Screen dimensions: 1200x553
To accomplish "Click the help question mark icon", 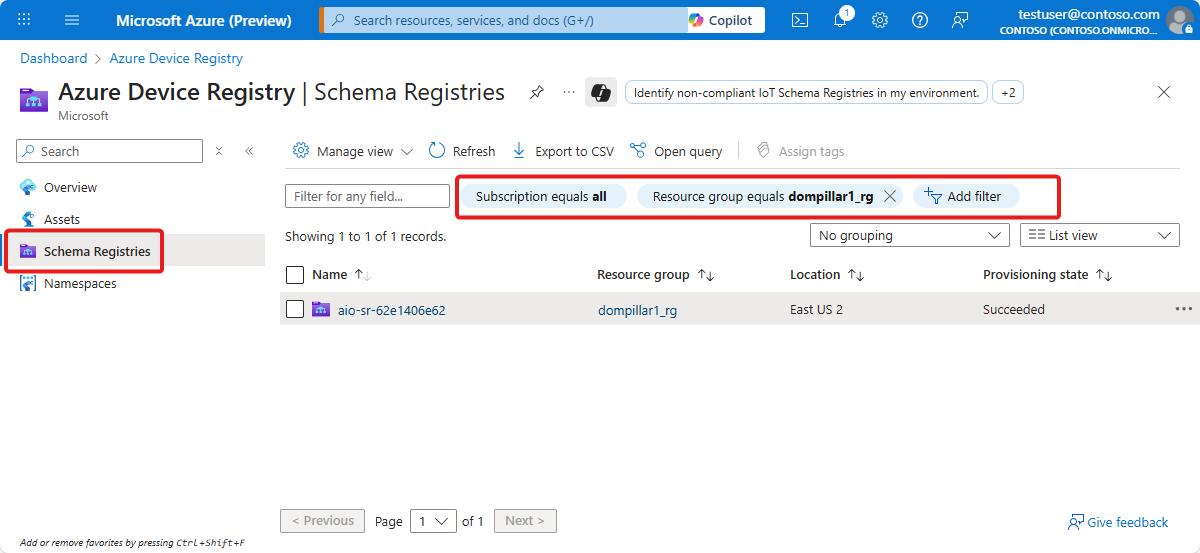I will [920, 20].
